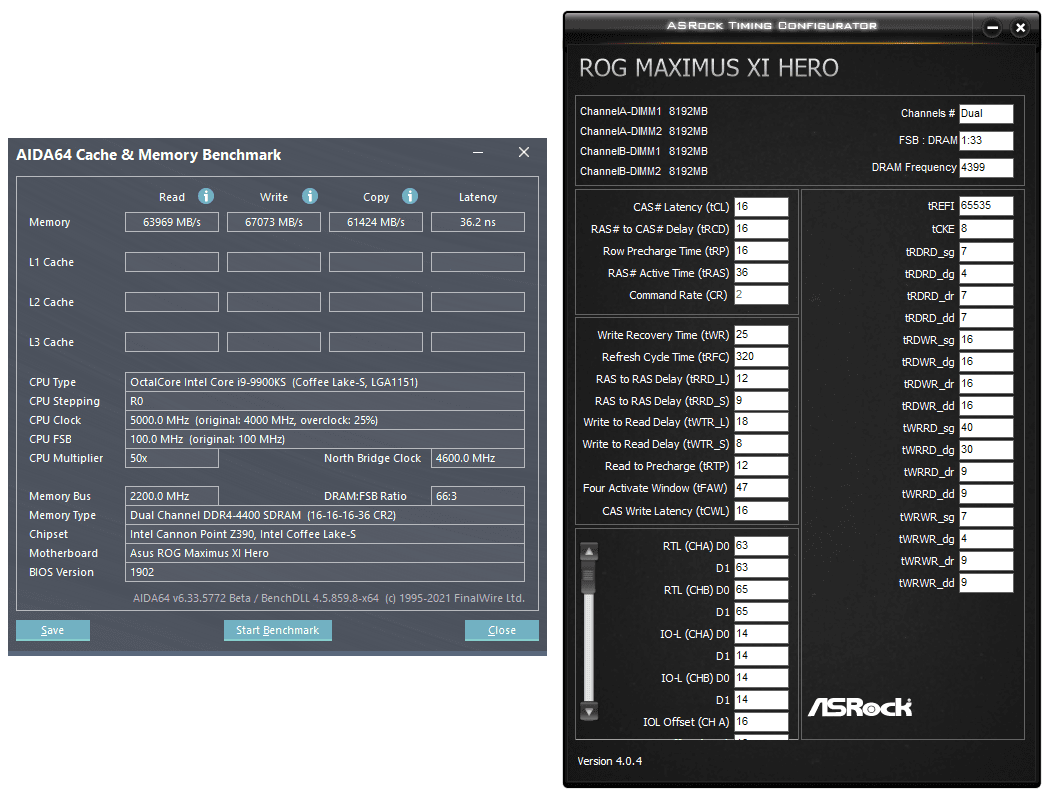
Task: Click the Read to Precharge (tRTP) field
Action: (761, 466)
